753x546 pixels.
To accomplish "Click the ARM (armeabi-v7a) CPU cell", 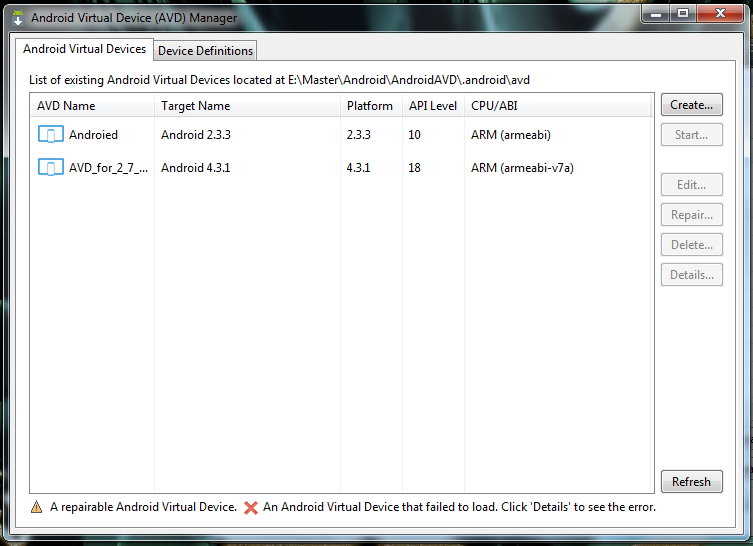I will click(522, 168).
